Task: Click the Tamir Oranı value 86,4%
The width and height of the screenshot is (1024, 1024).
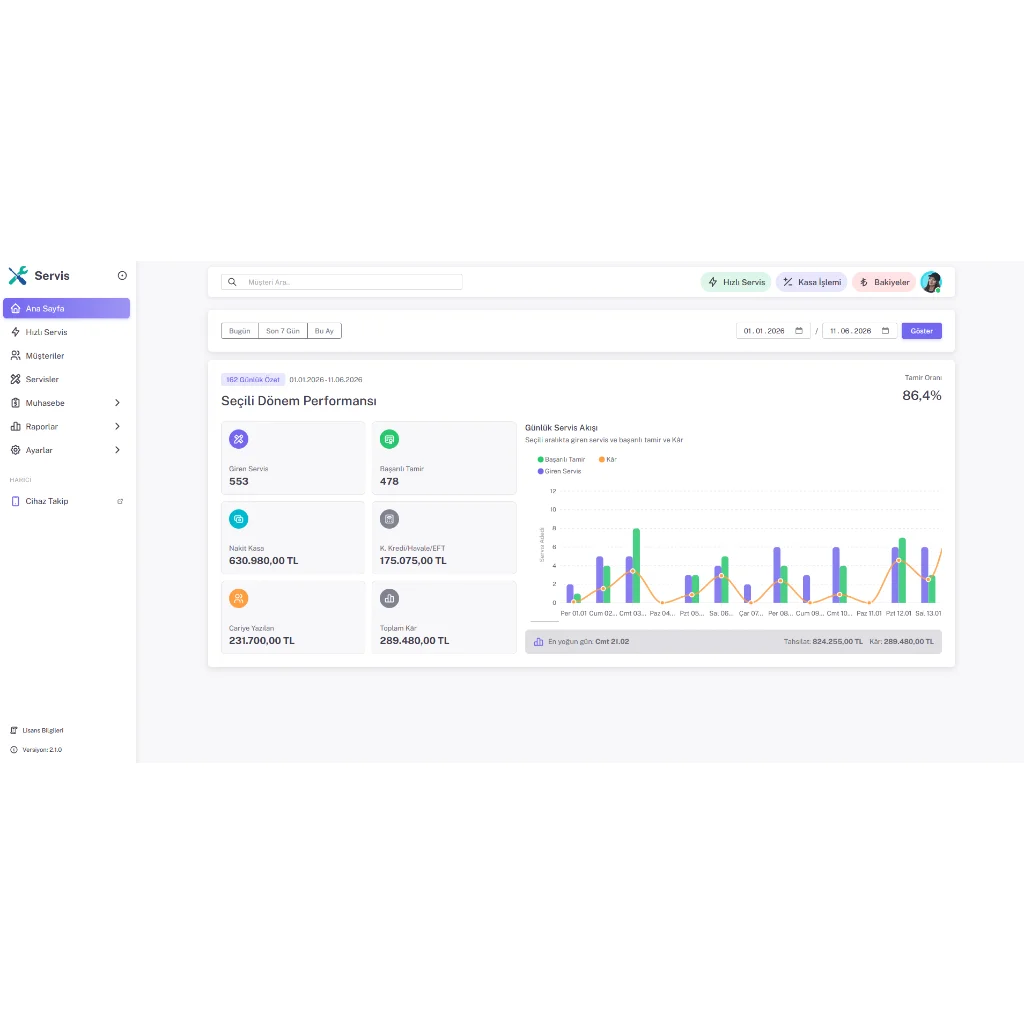Action: [x=921, y=396]
